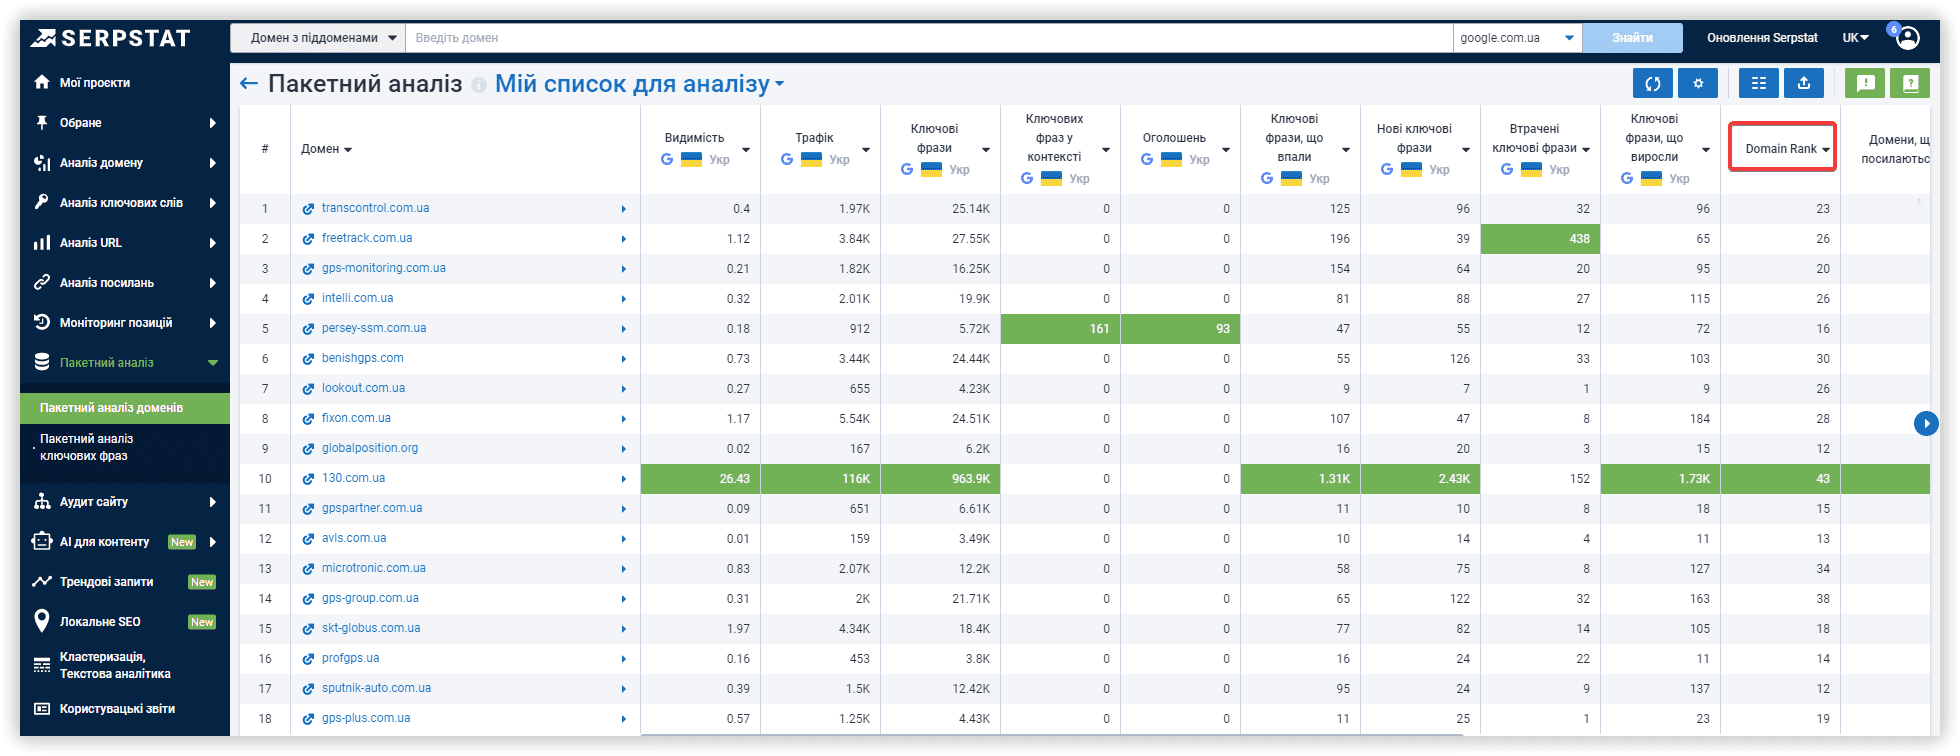
Task: Expand the 'Мій список для аналізу' list selector
Action: point(640,84)
